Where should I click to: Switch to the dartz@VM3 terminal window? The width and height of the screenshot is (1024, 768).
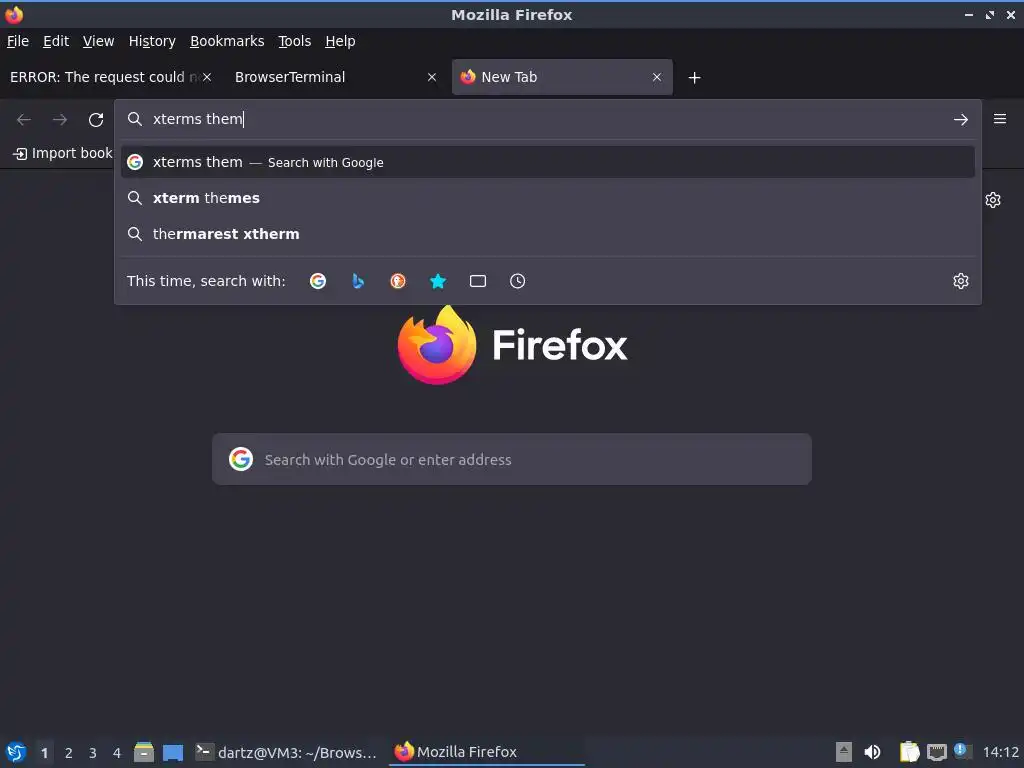tap(286, 752)
